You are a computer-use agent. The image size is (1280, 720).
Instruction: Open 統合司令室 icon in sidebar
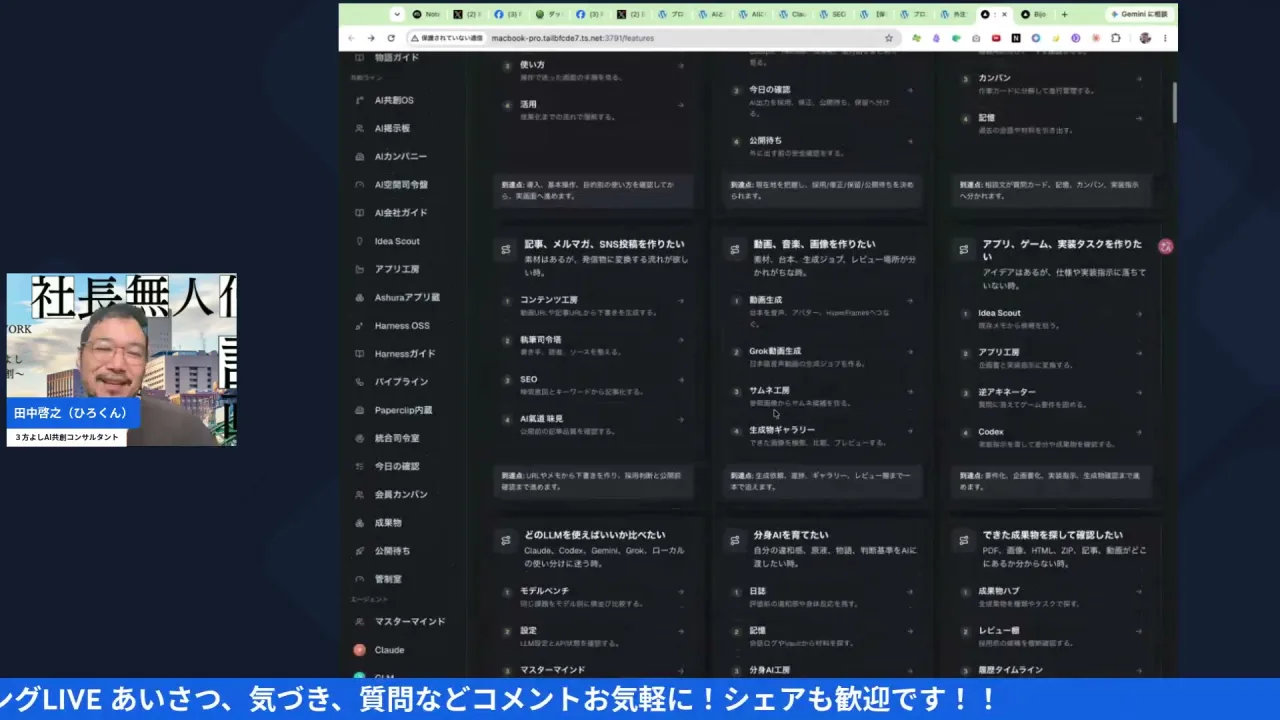click(360, 438)
